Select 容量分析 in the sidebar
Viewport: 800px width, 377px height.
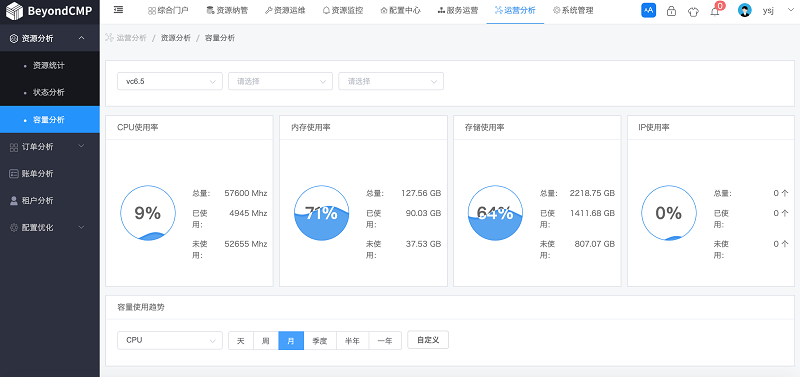(49, 120)
